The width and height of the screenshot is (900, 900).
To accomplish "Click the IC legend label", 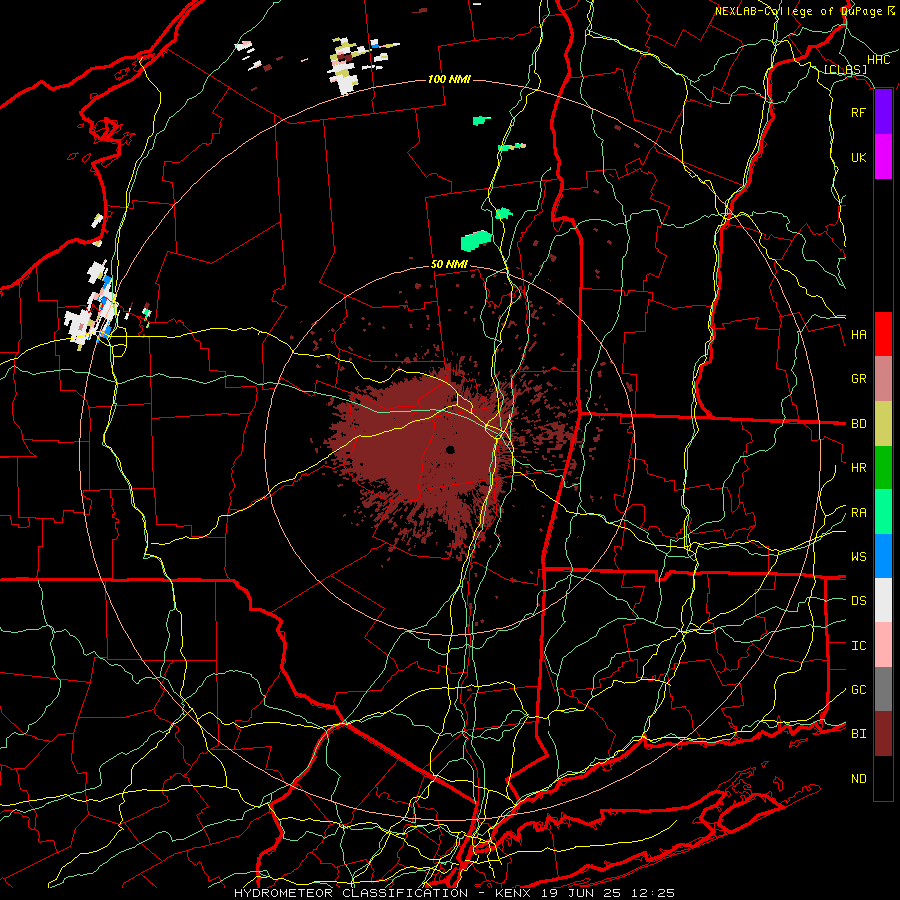I will 859,646.
